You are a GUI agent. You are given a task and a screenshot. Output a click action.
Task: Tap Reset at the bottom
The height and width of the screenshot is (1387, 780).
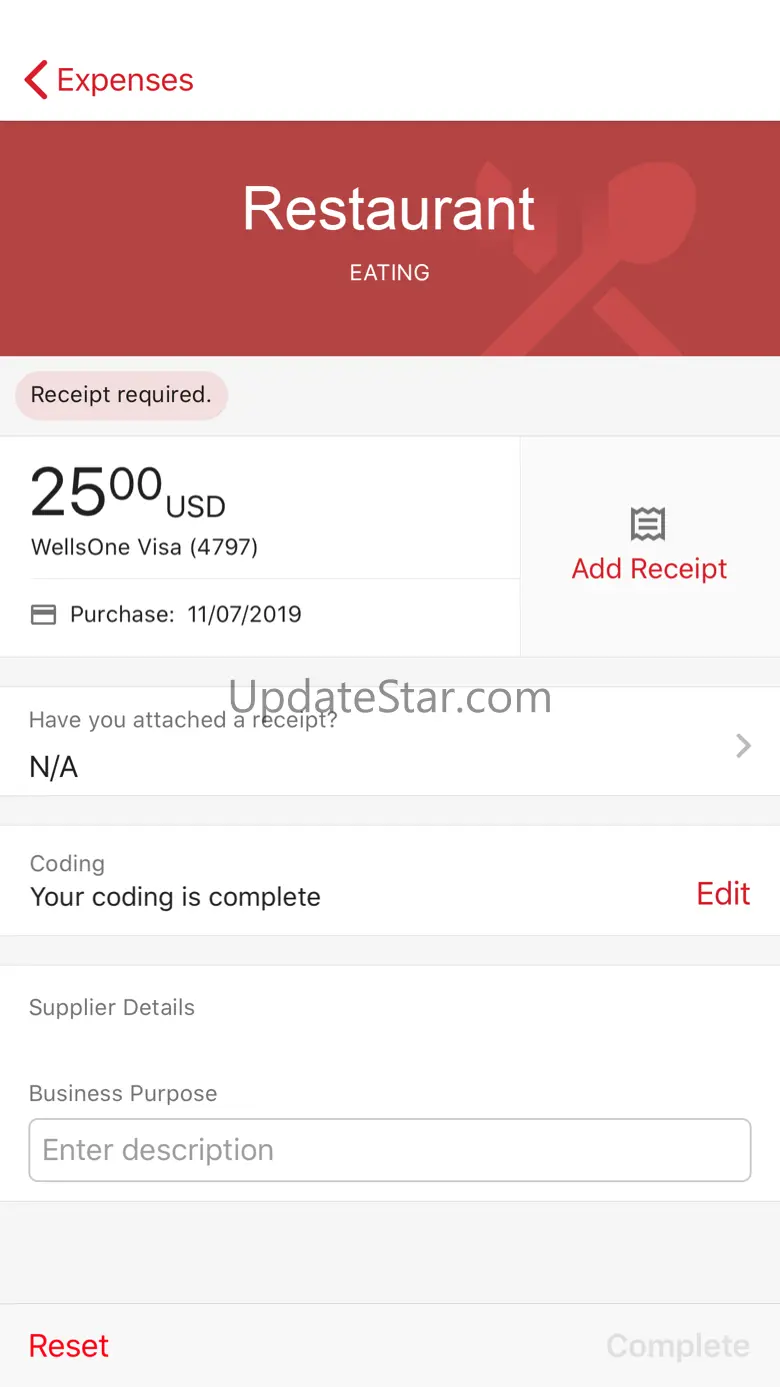click(69, 1346)
